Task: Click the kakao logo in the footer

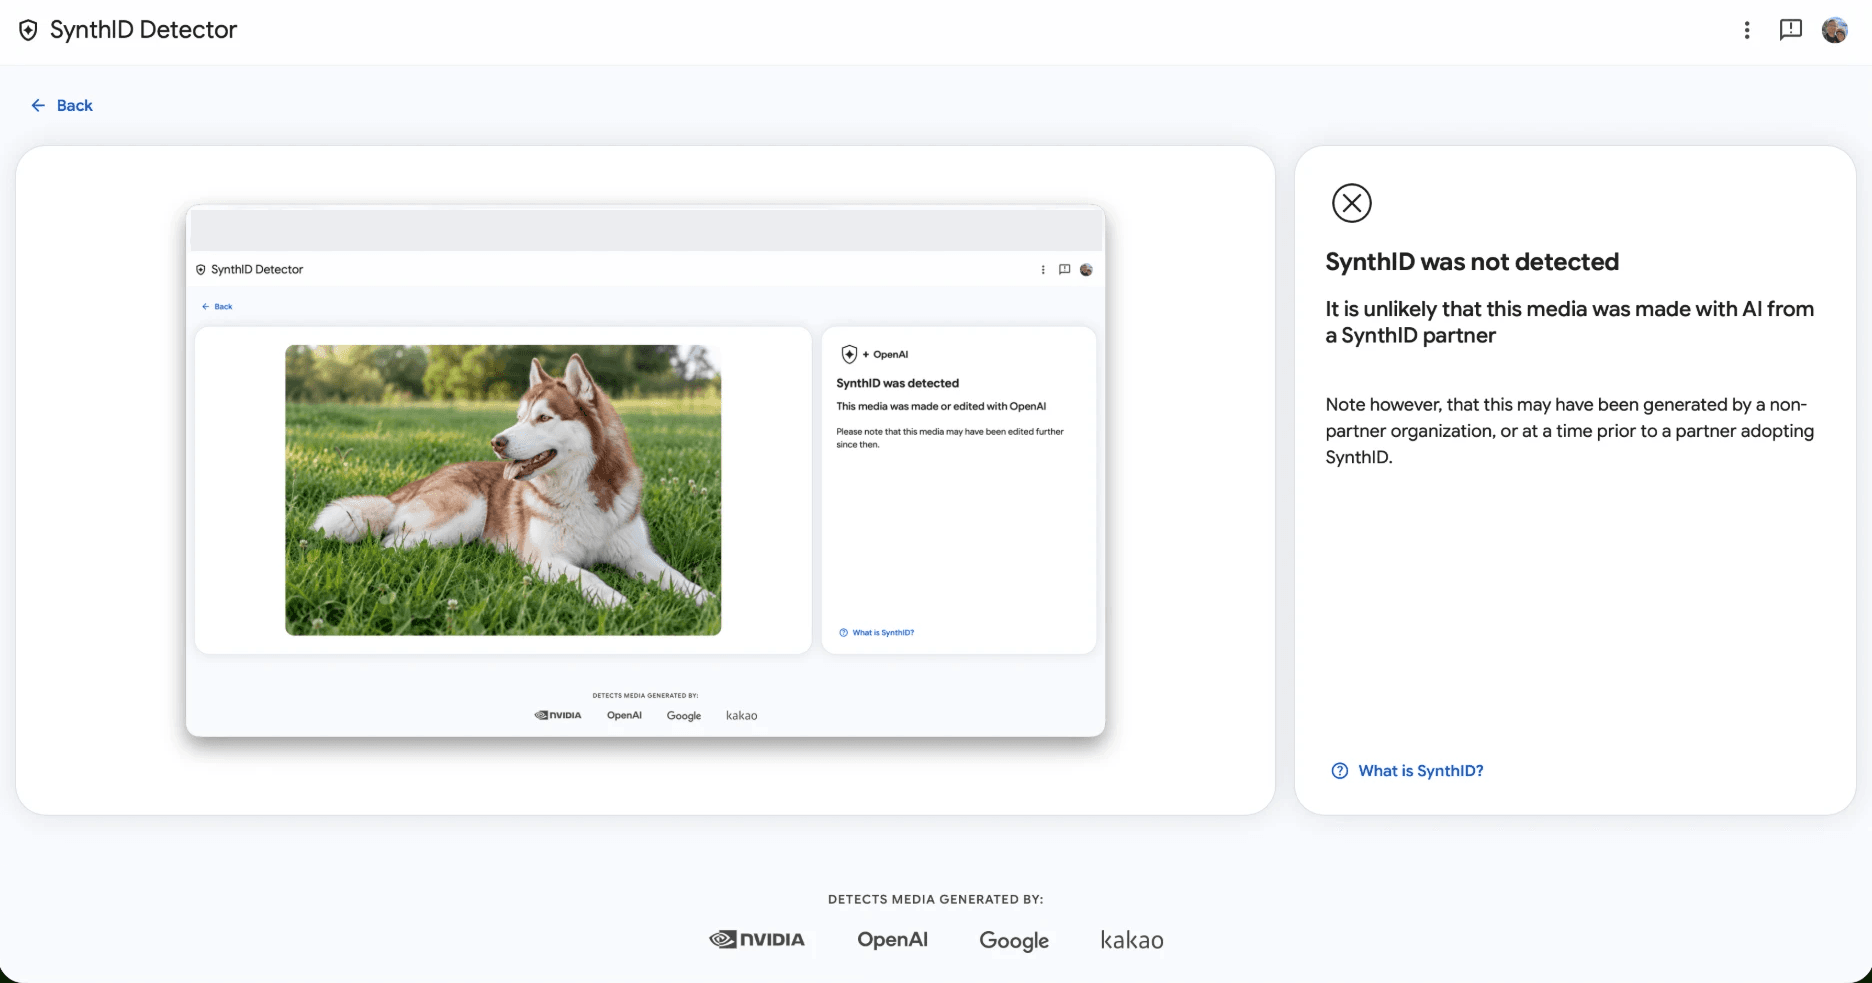Action: (x=1132, y=940)
